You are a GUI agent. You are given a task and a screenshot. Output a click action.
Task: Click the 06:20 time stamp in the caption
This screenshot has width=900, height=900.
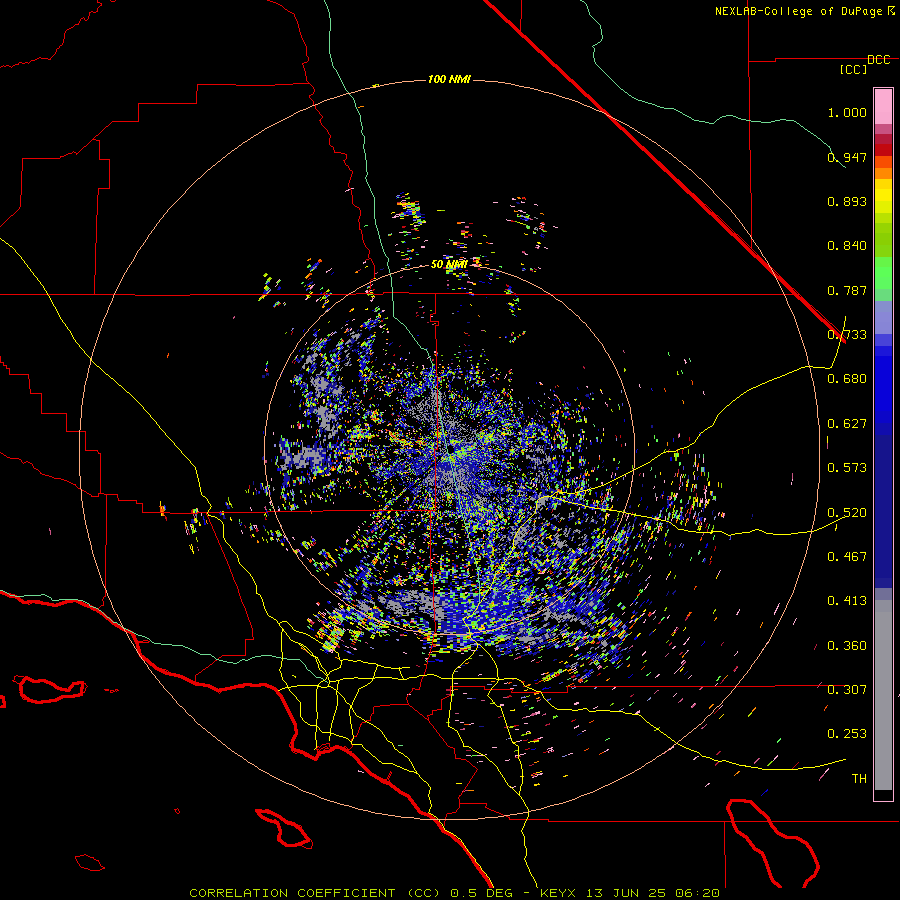[x=697, y=893]
